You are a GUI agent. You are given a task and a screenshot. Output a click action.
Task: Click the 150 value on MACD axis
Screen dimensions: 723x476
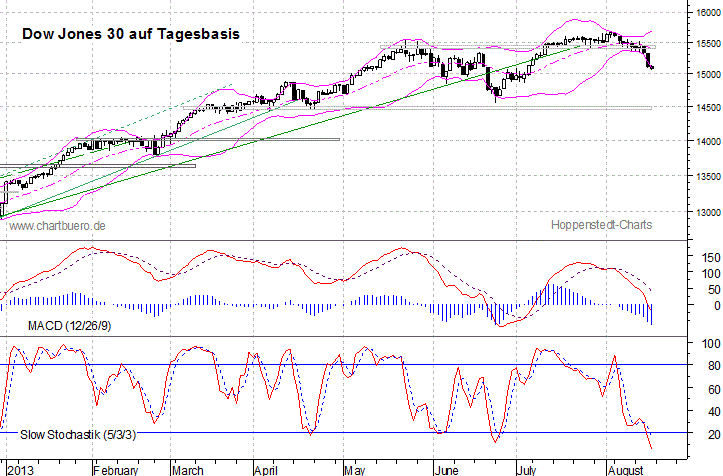(711, 258)
